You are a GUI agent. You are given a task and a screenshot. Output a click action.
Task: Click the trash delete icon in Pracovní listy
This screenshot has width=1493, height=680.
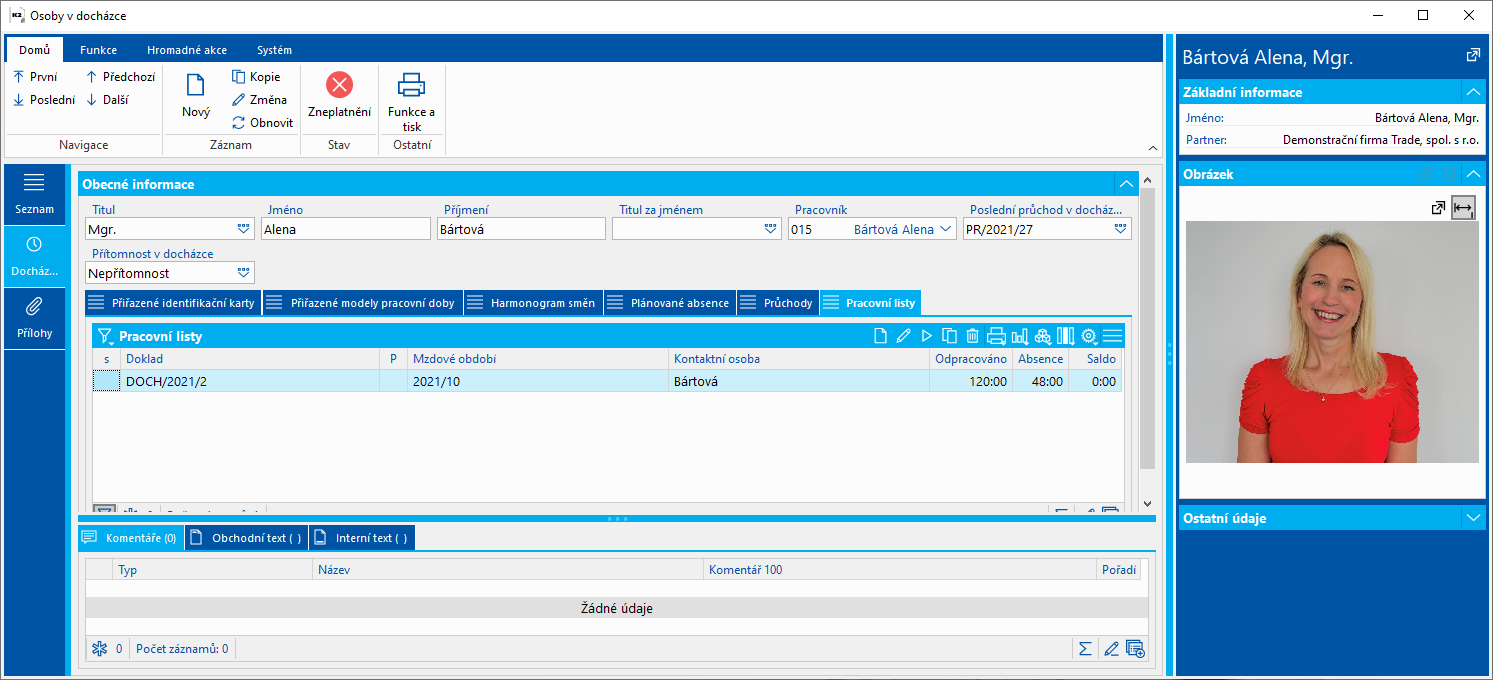(972, 336)
